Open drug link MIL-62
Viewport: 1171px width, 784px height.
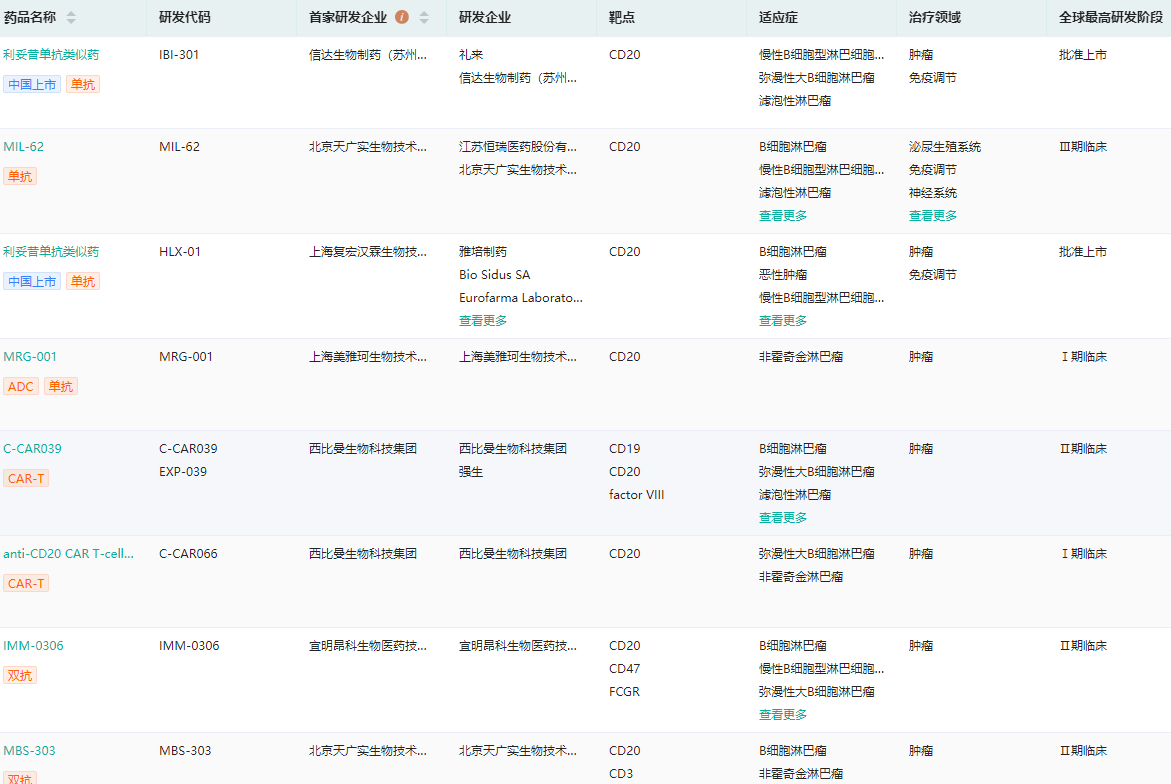coord(23,147)
